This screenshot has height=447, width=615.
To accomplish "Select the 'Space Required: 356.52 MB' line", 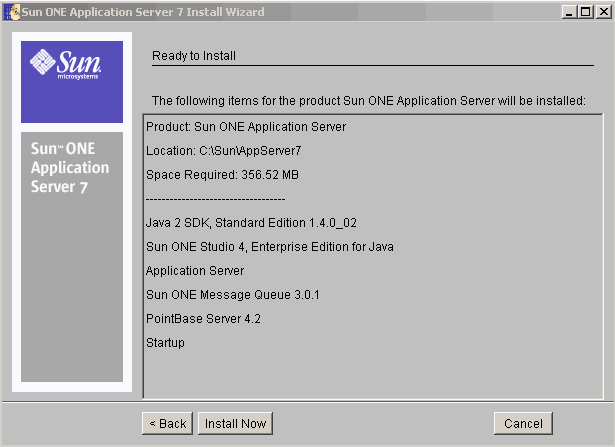I will point(222,175).
